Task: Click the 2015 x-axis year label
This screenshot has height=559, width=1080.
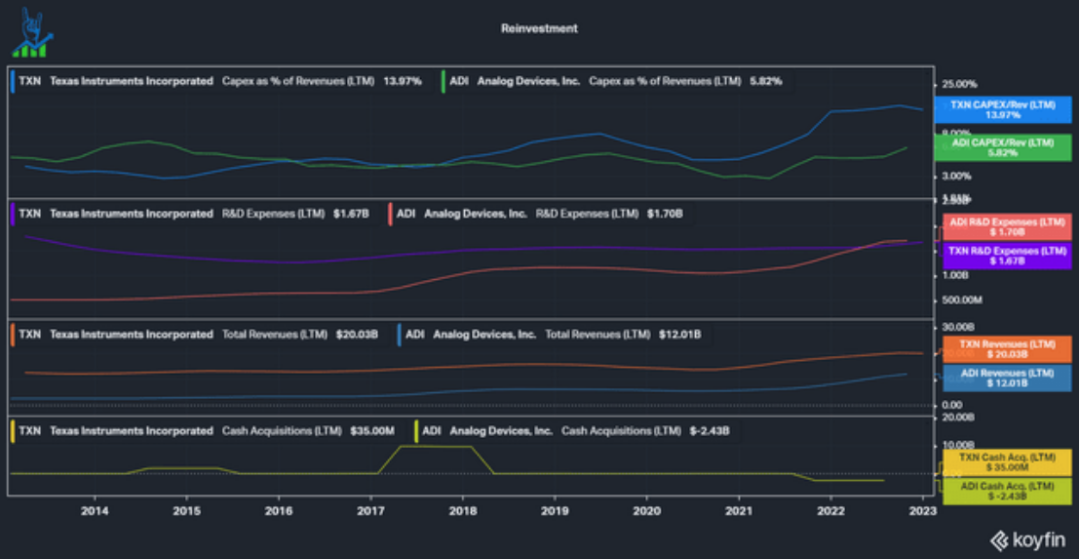Action: [x=187, y=510]
